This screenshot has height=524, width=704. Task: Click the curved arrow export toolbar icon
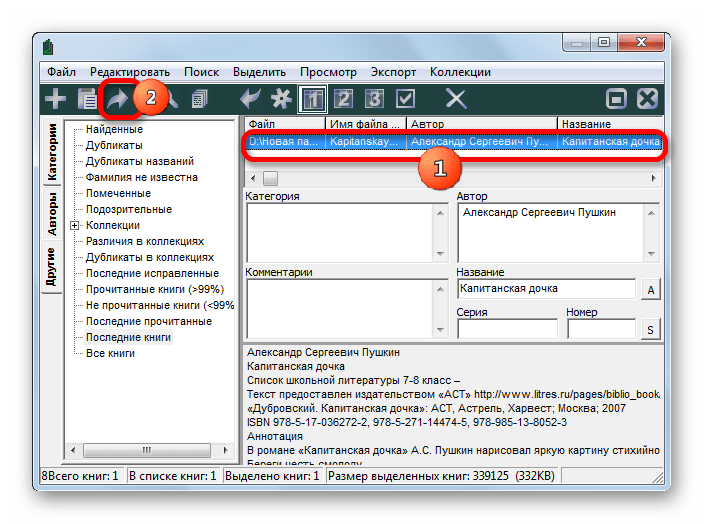(118, 99)
